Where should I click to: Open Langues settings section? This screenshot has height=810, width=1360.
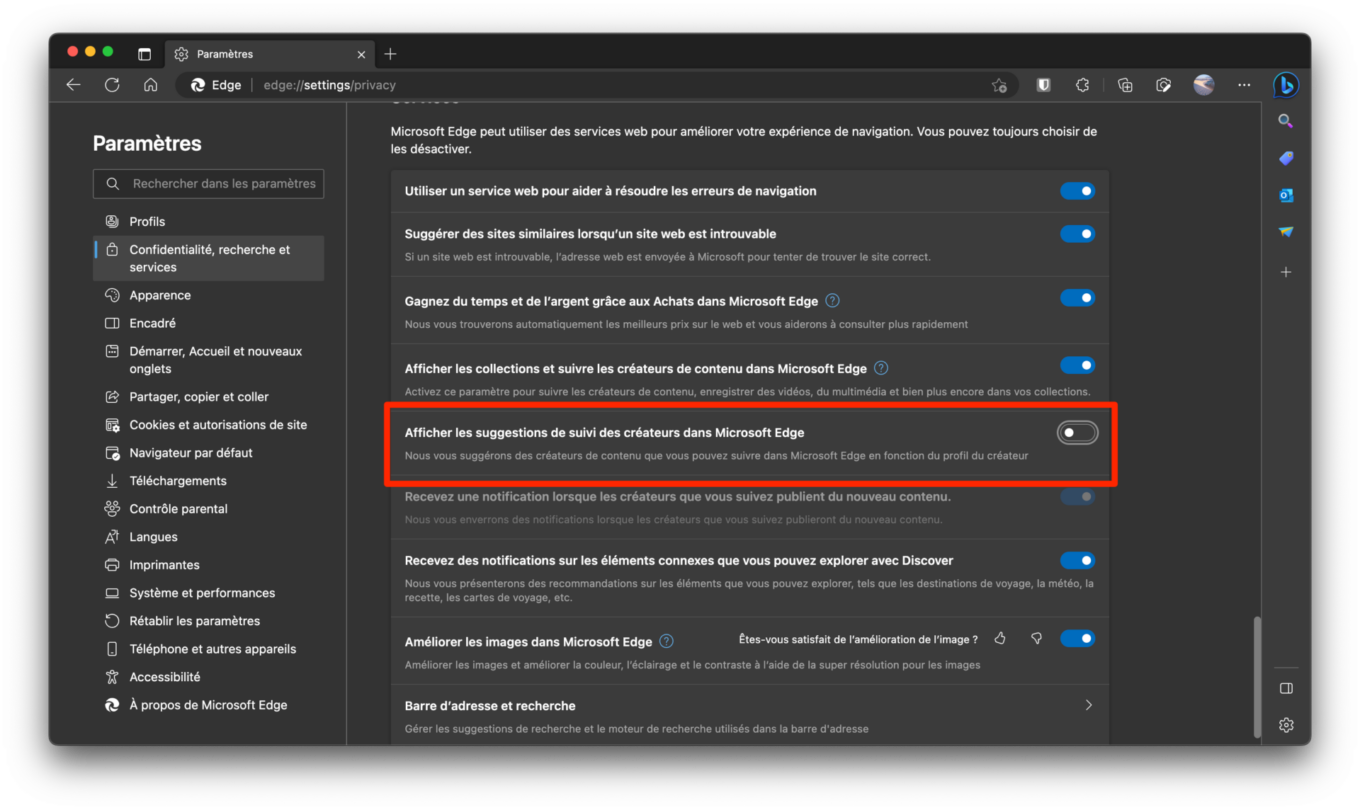208,537
